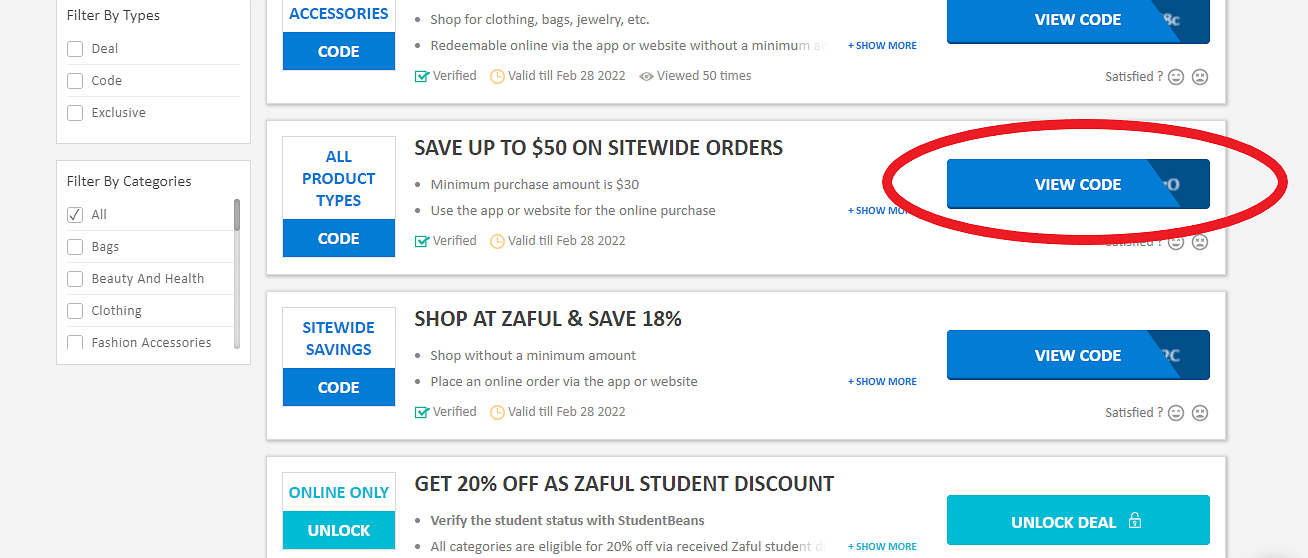This screenshot has height=558, width=1308.
Task: Click the happy face icon for accessories coupon
Action: tap(1176, 77)
